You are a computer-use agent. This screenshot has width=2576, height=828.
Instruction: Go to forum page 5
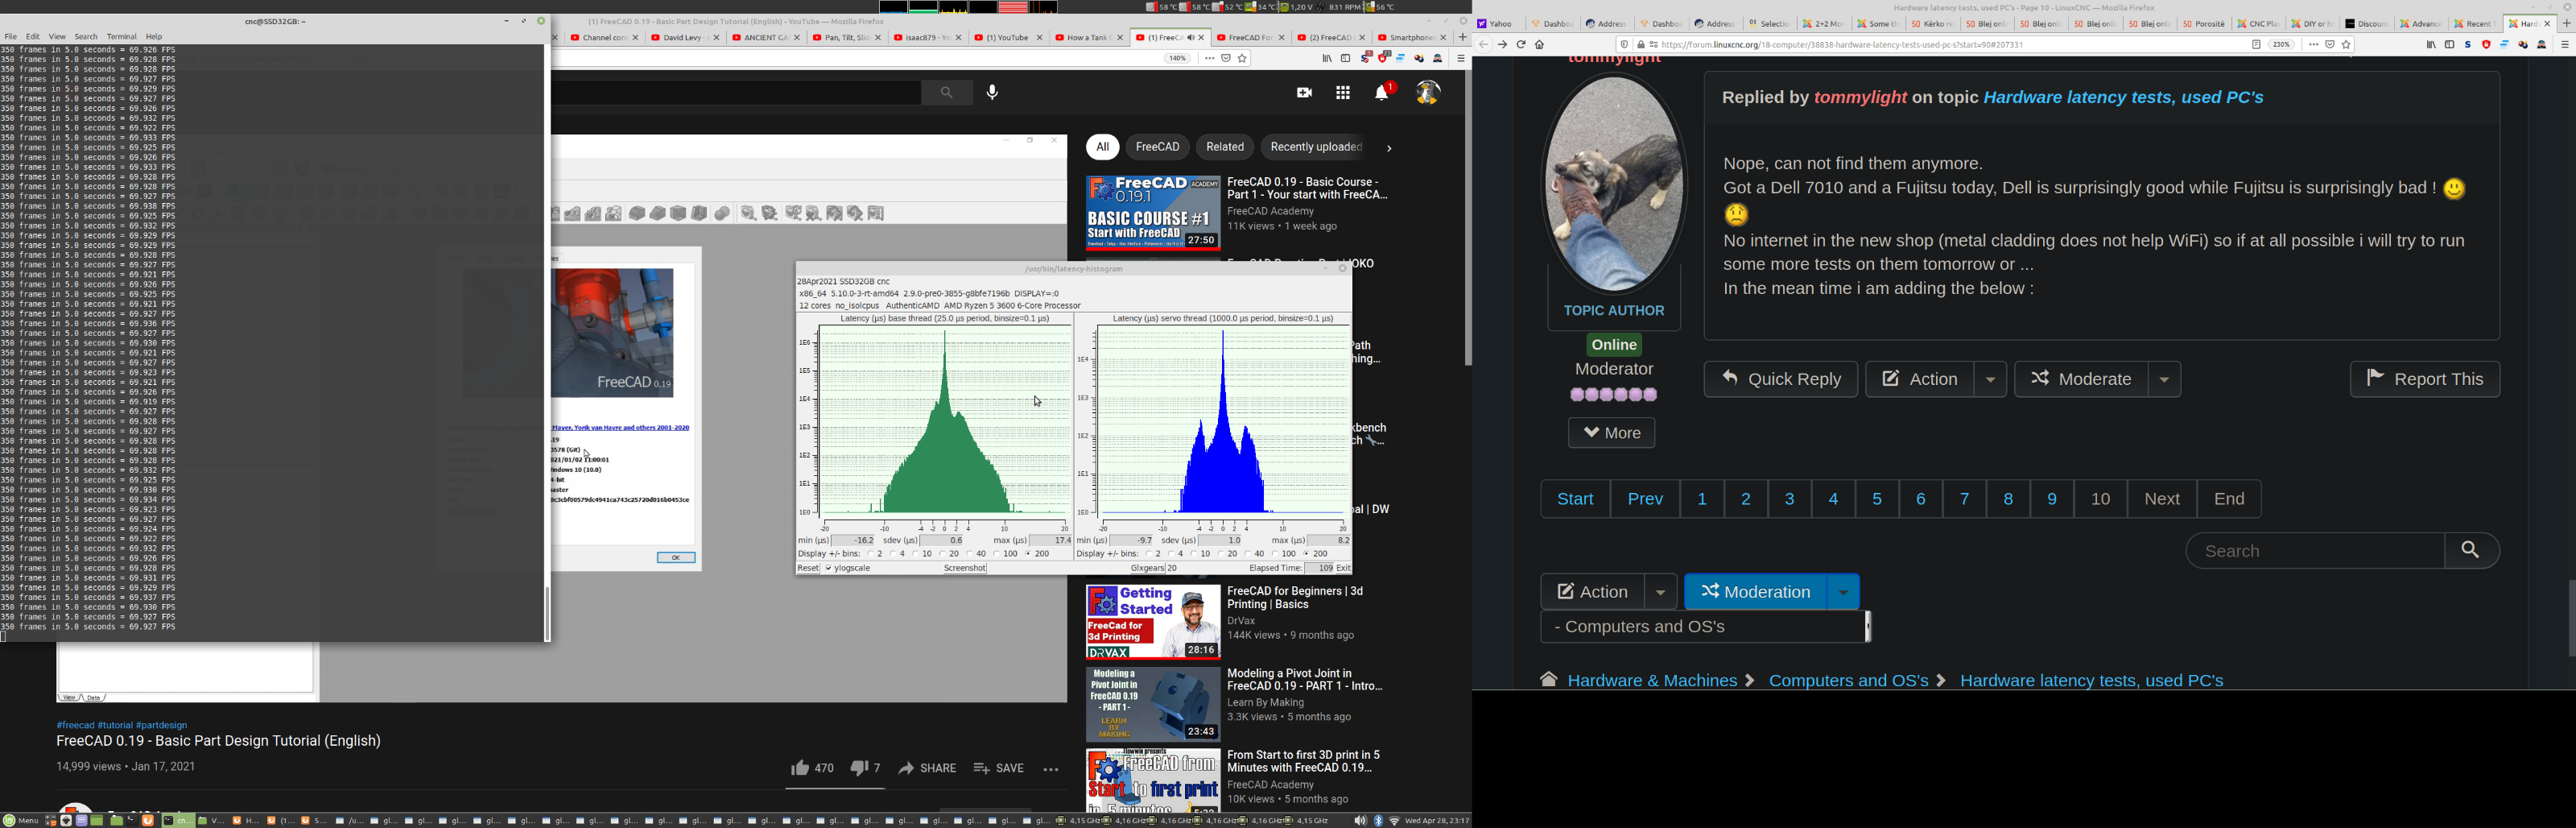coord(1877,499)
